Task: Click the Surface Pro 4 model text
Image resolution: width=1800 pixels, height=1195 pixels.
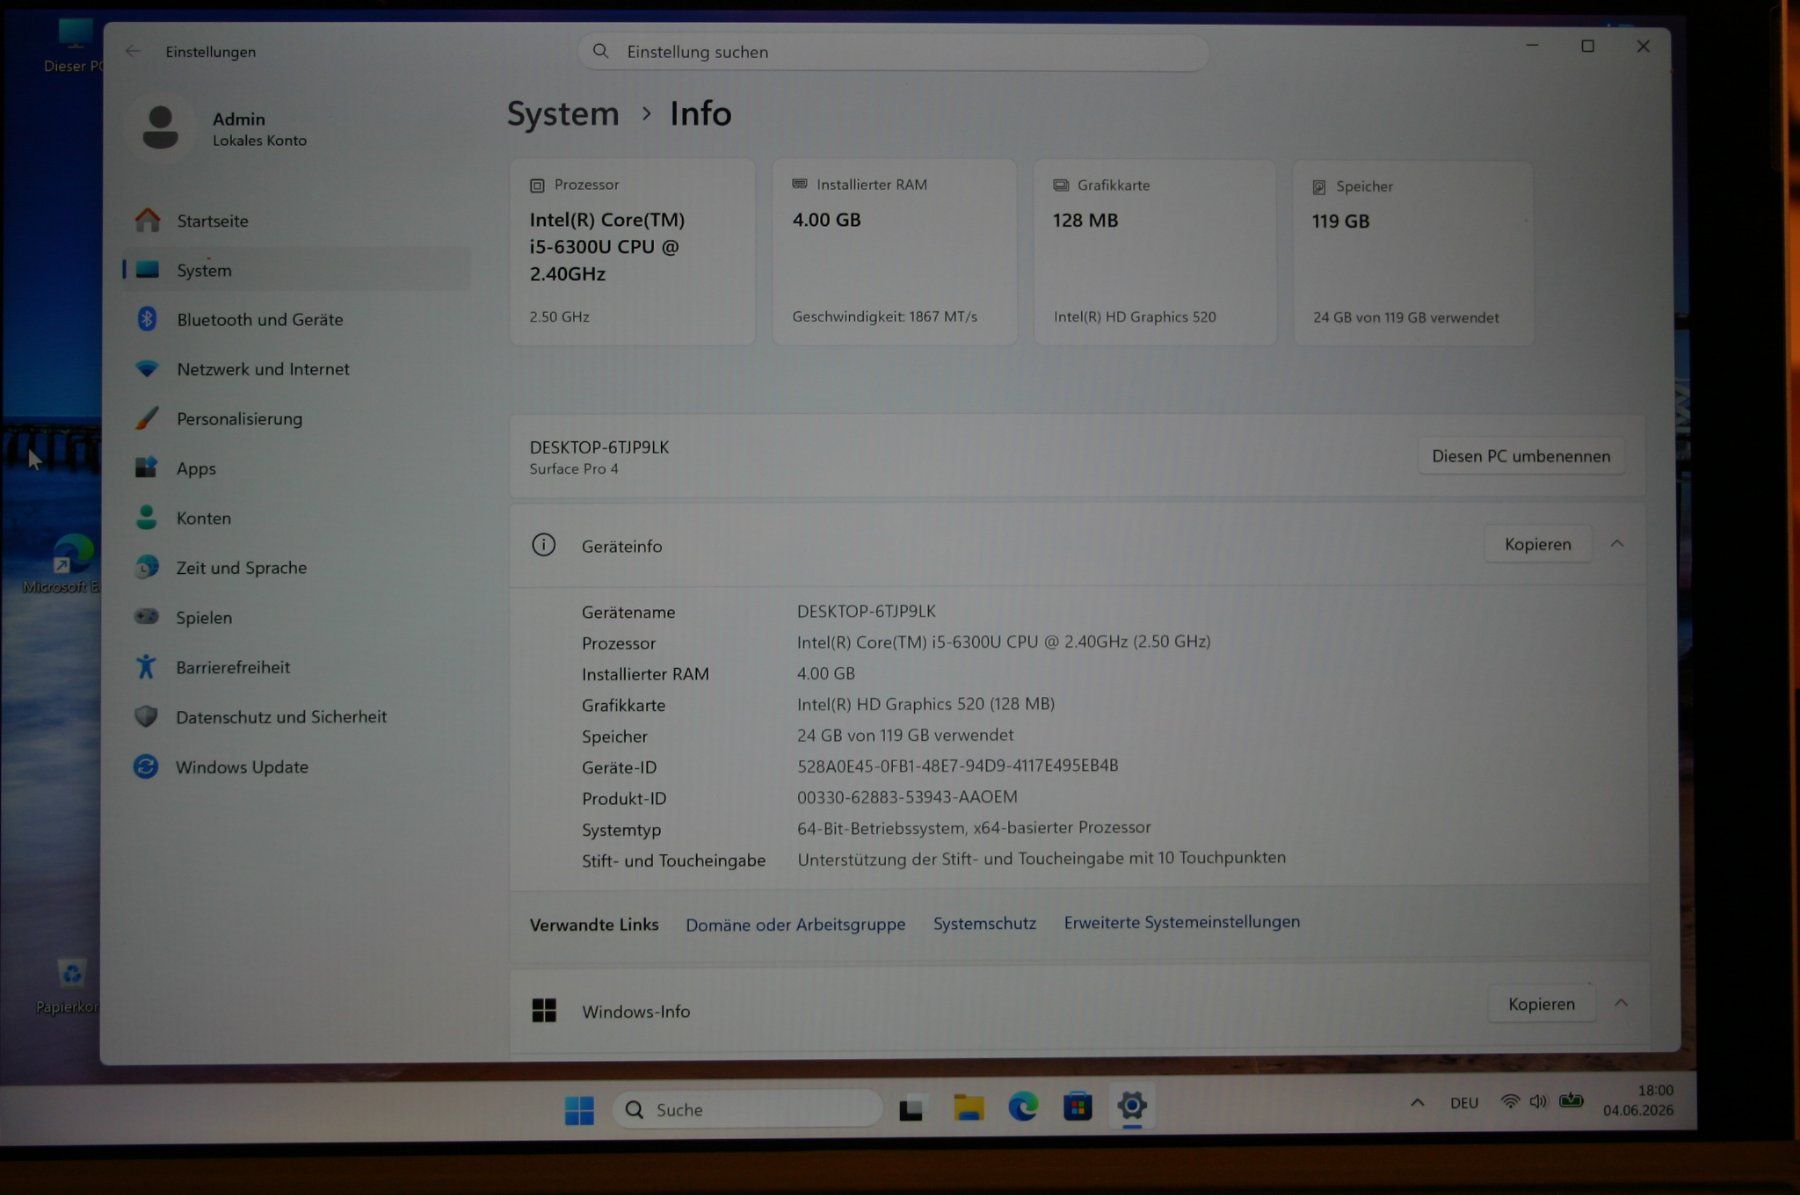Action: [574, 469]
